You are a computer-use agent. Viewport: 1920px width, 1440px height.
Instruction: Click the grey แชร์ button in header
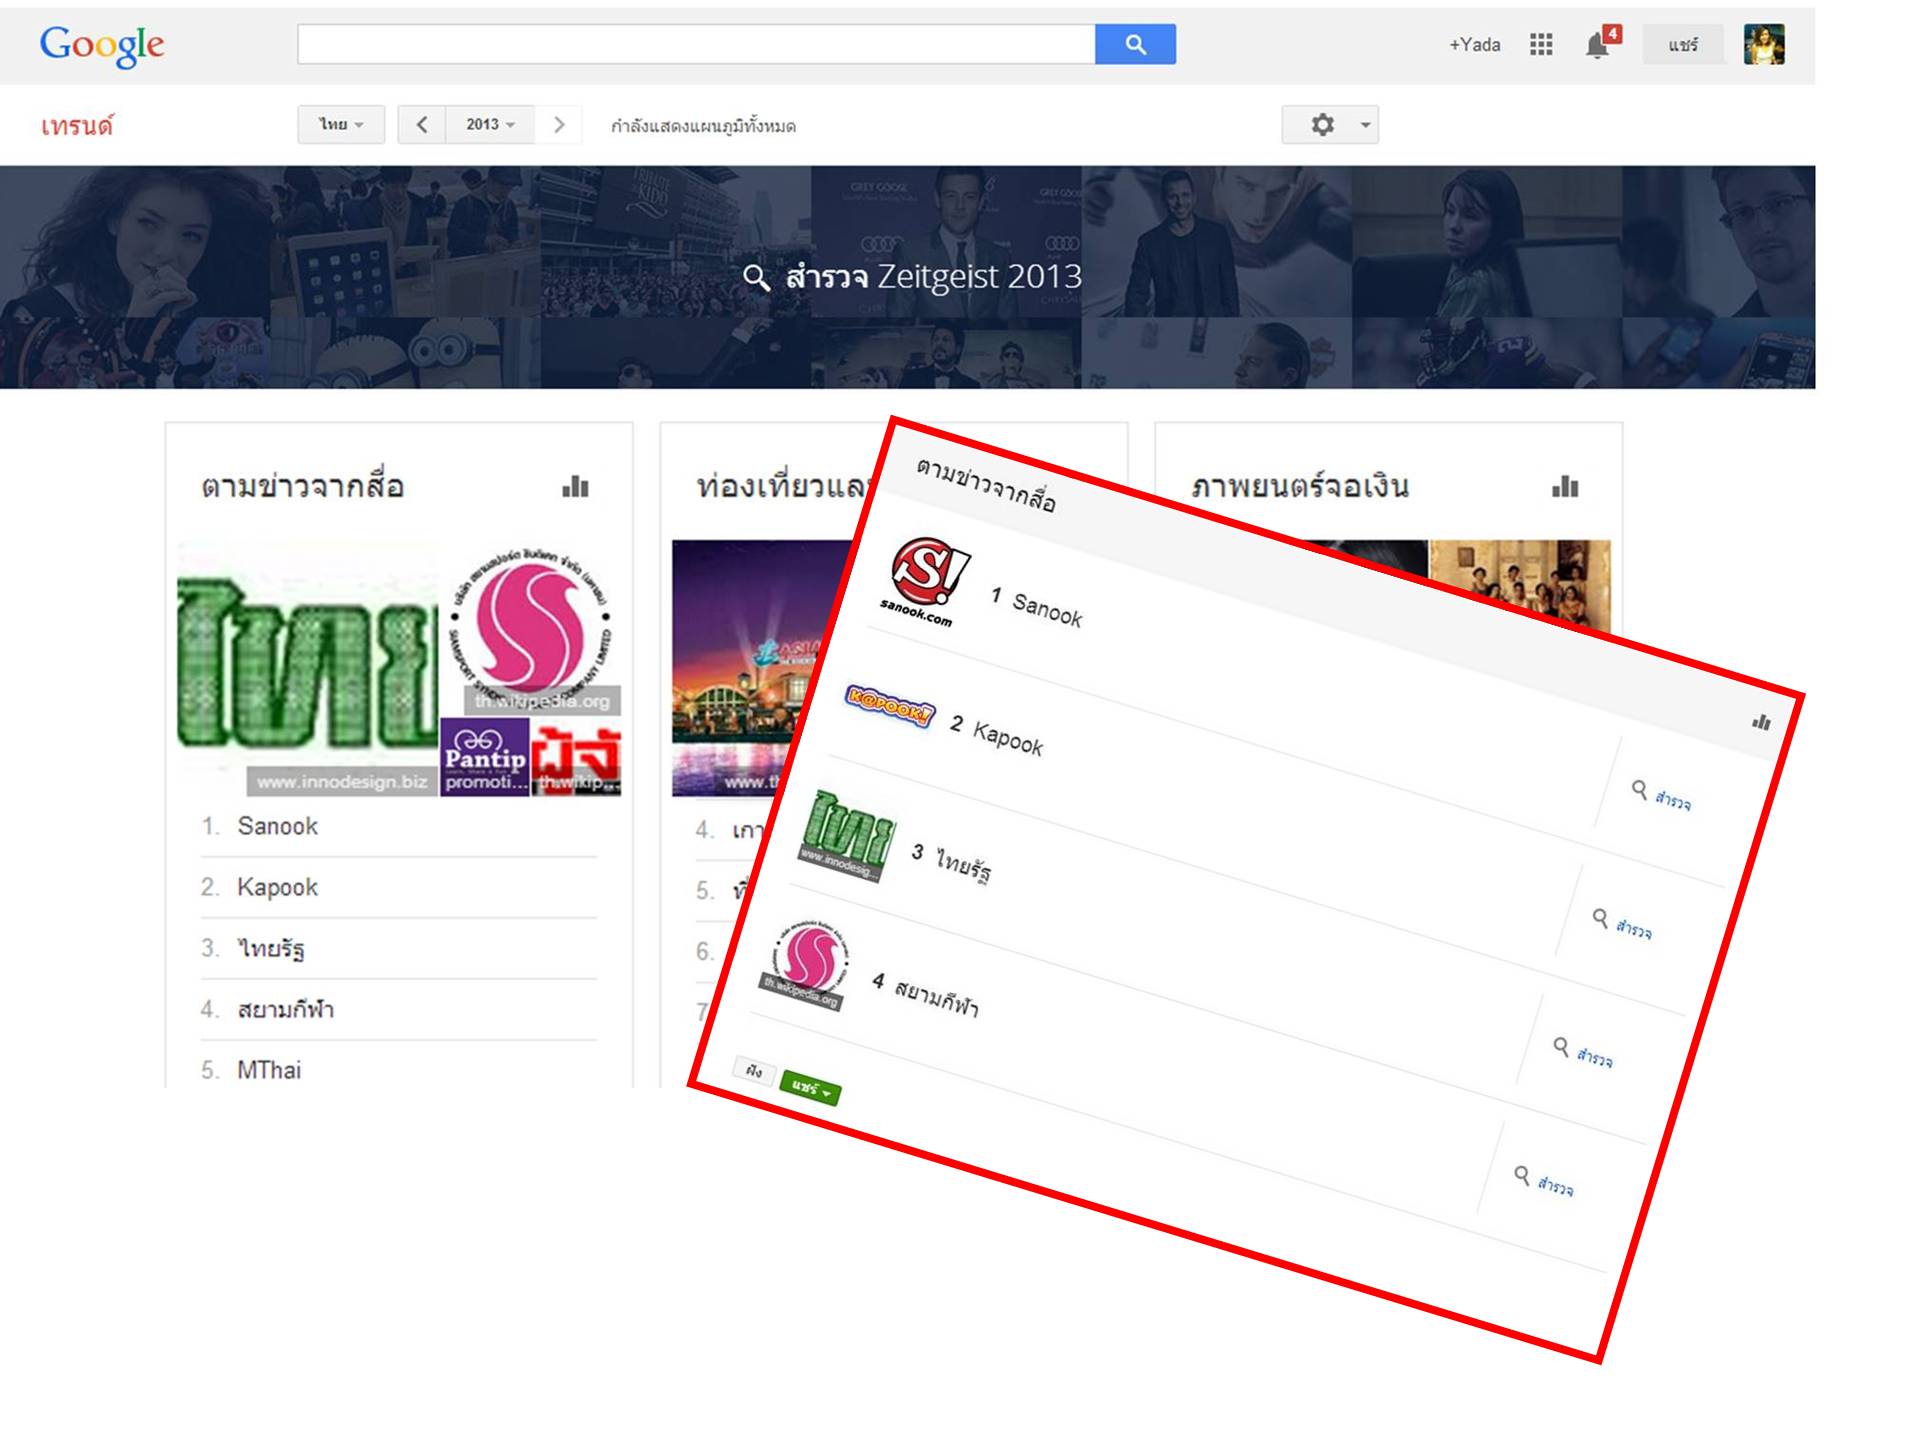(x=1683, y=44)
